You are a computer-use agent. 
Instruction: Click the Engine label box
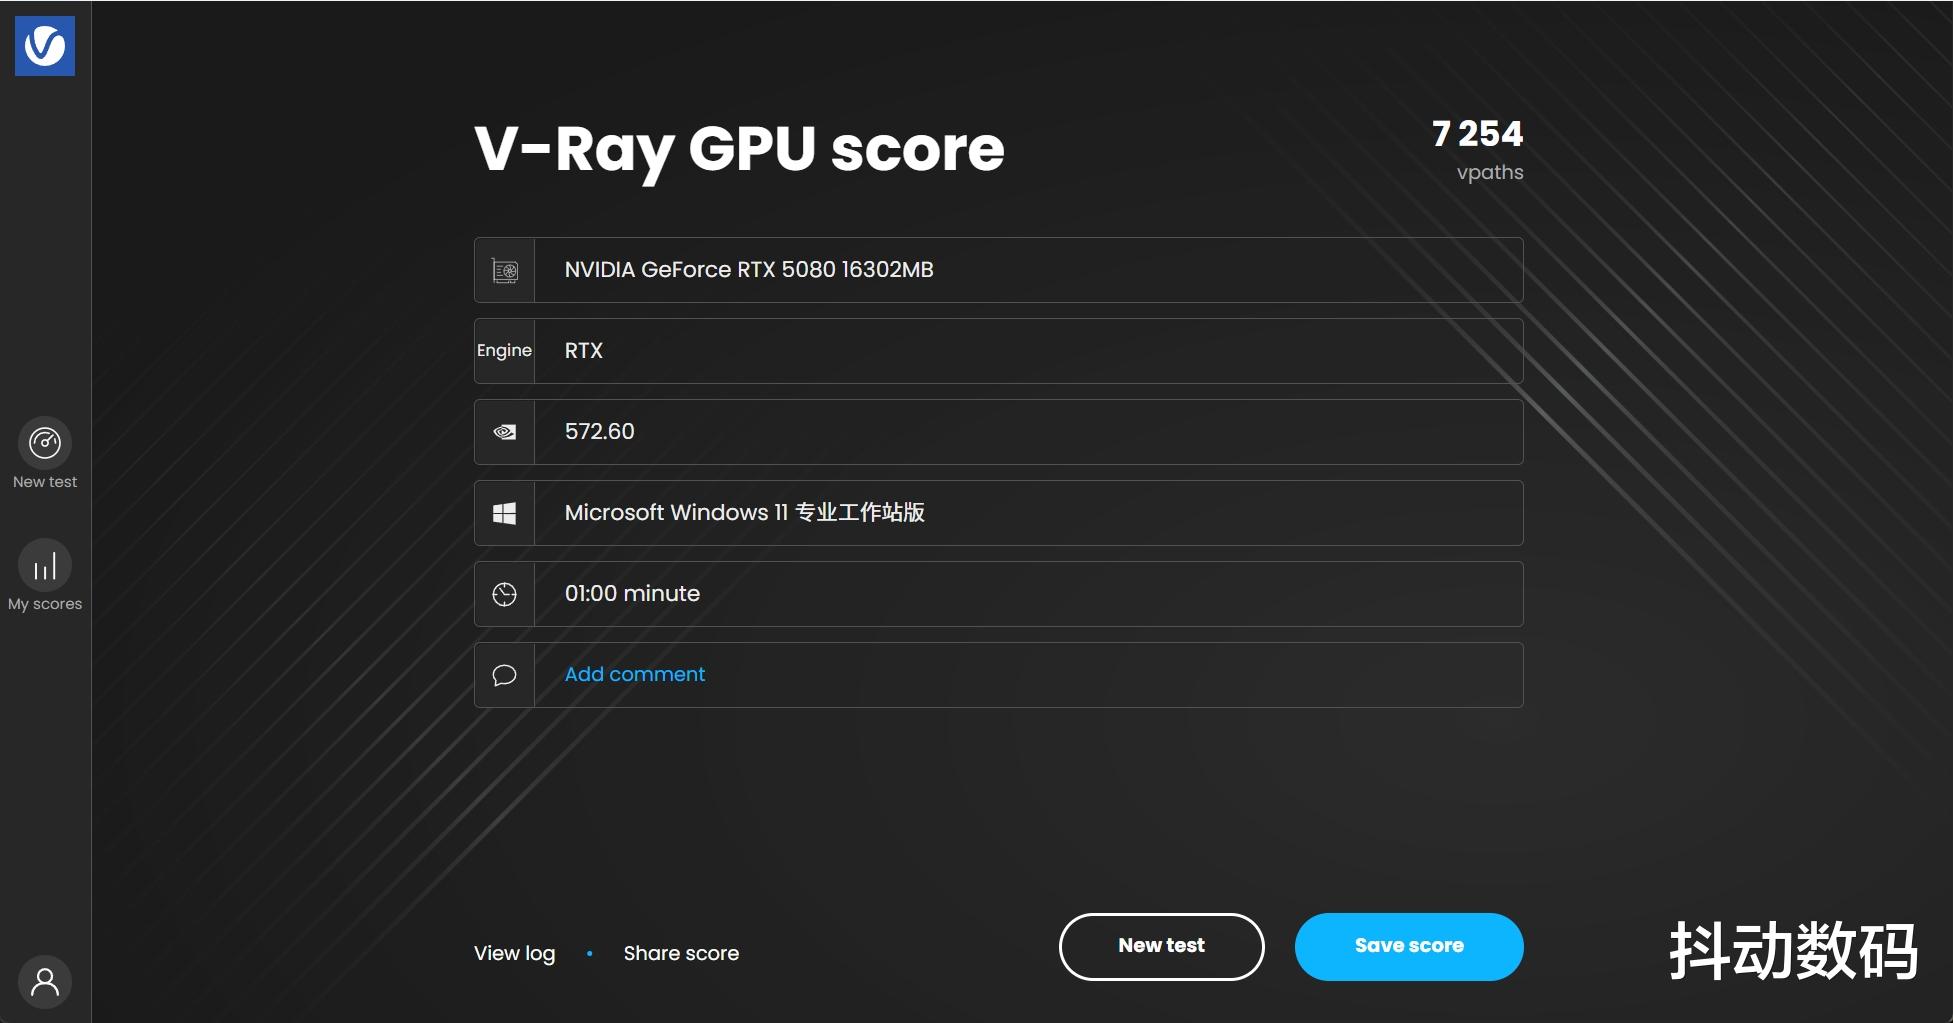pyautogui.click(x=505, y=351)
